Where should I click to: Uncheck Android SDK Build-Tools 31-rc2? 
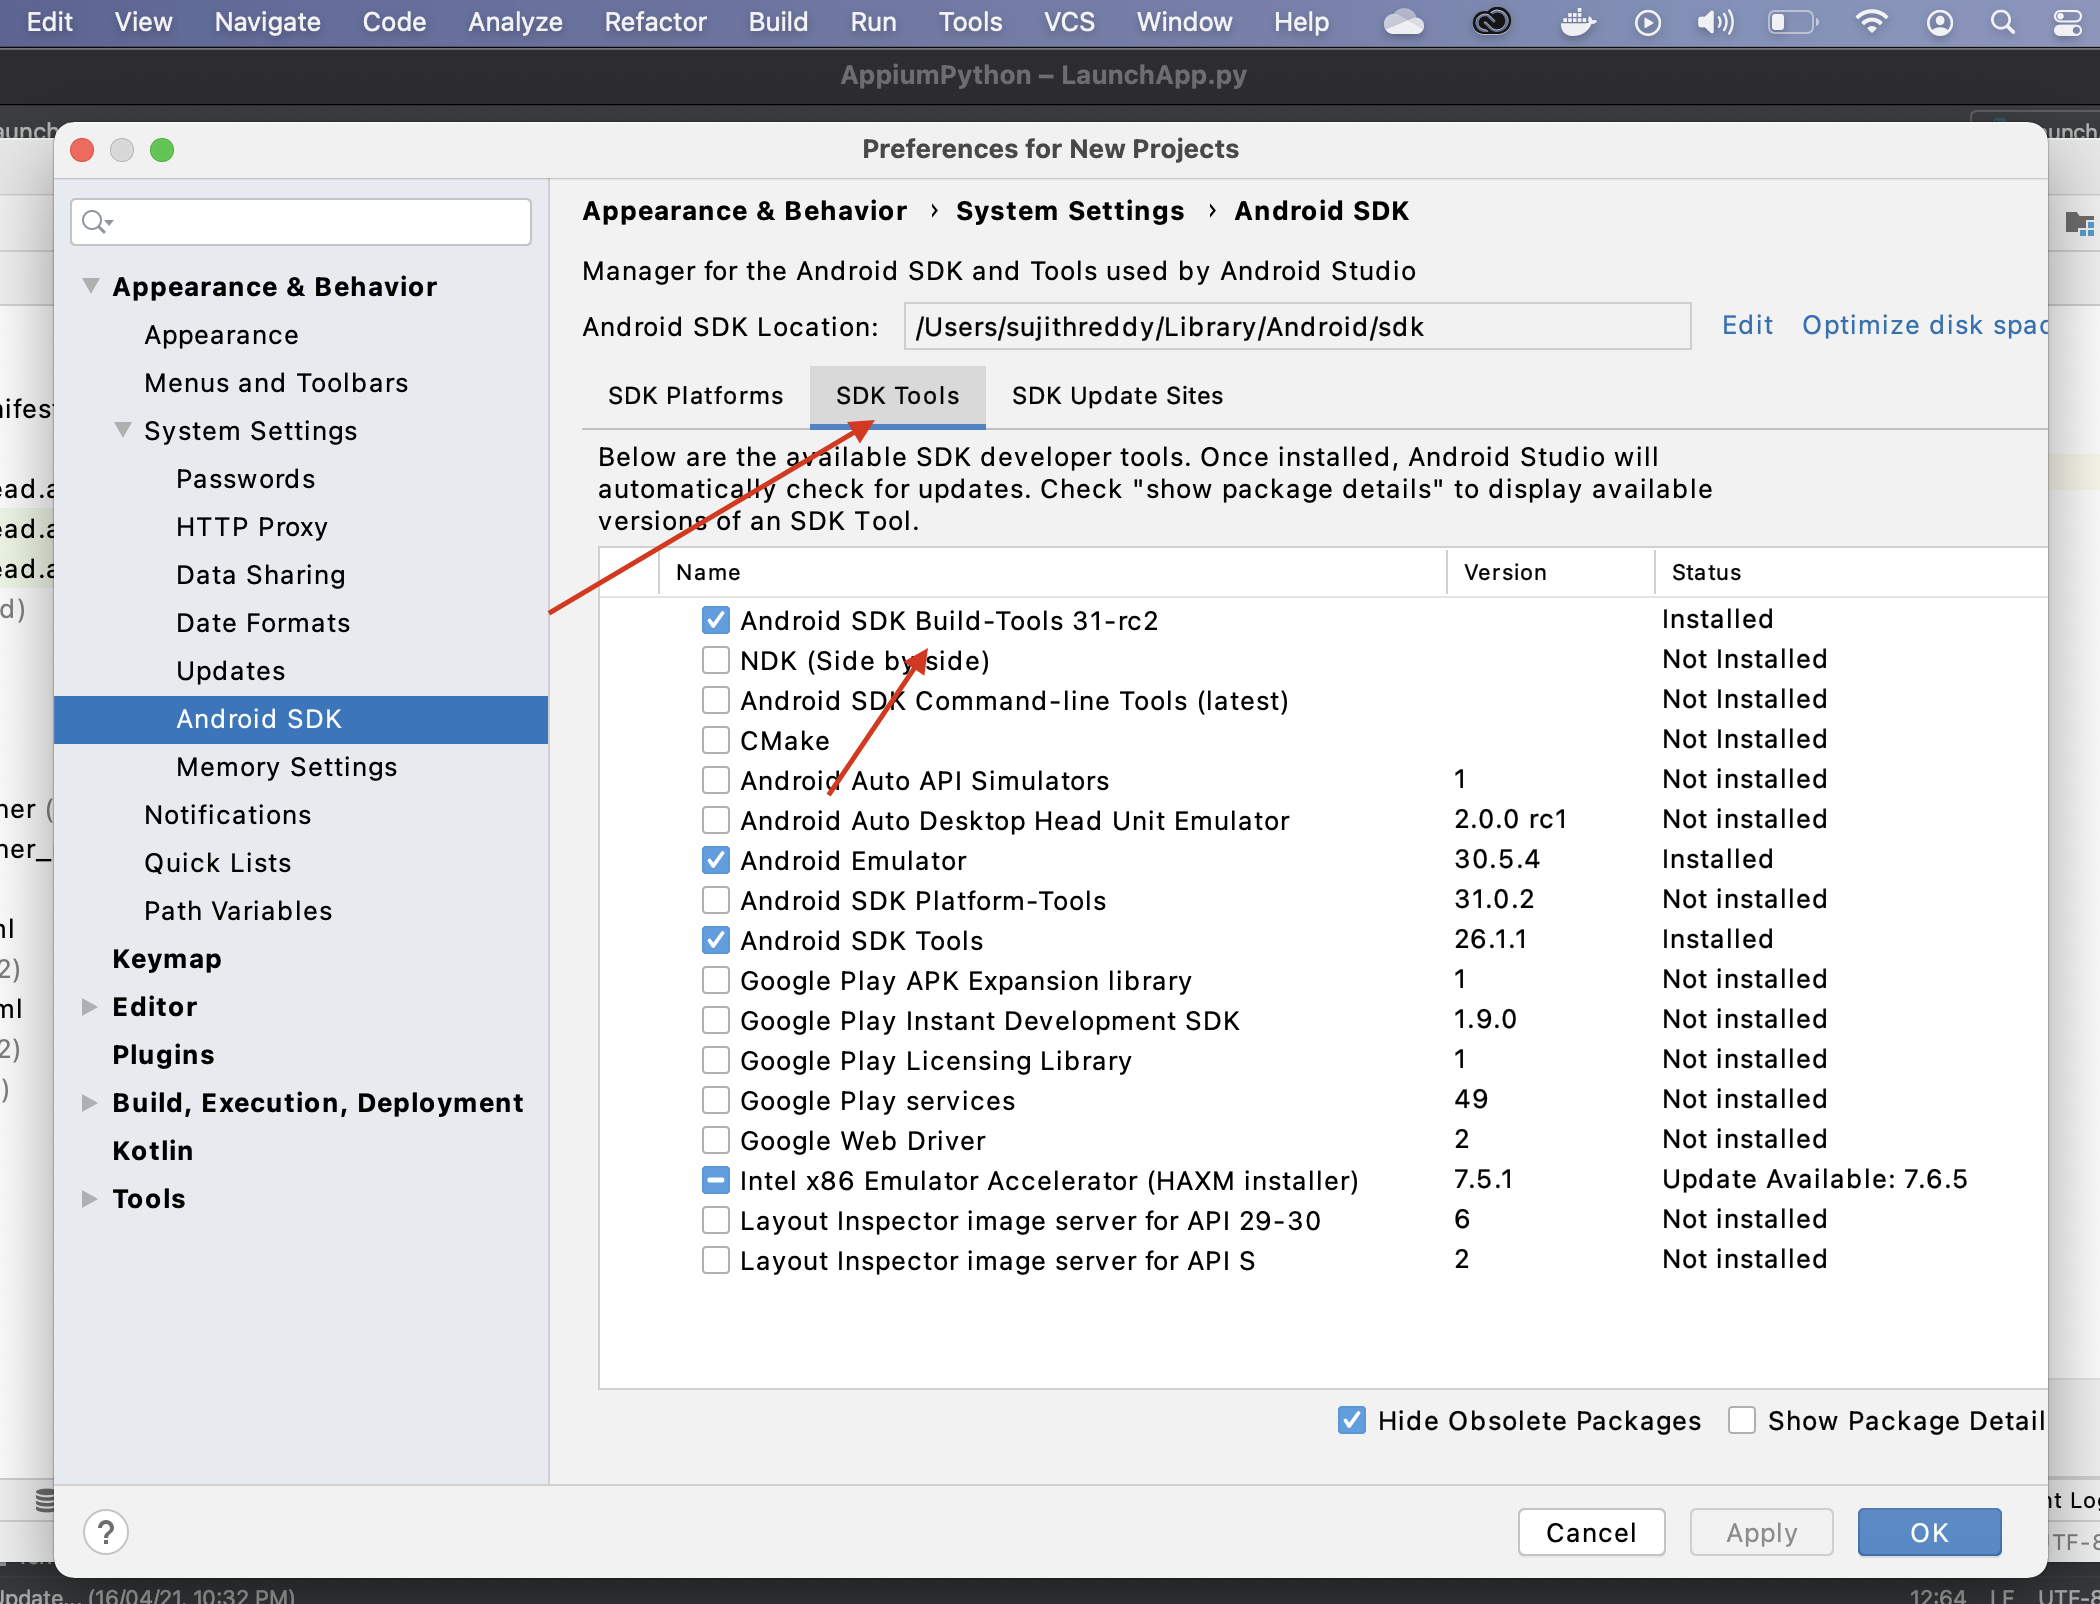[x=715, y=620]
